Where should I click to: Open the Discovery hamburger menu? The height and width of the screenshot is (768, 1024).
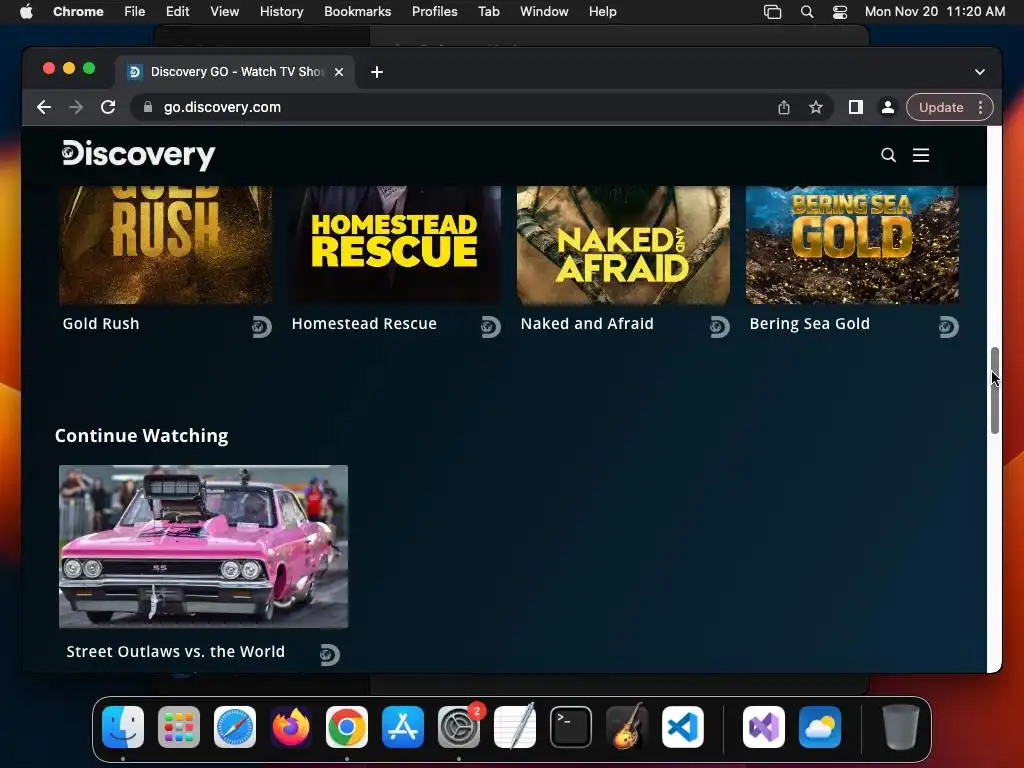click(x=921, y=155)
